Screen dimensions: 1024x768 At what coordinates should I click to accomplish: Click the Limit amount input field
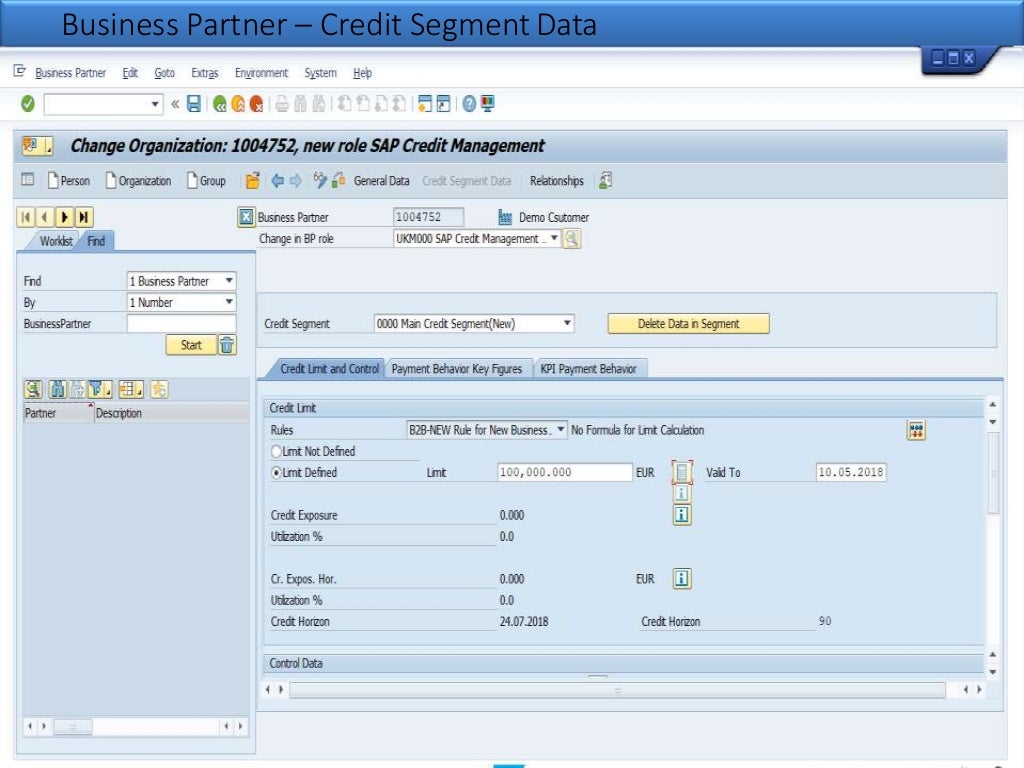[565, 473]
